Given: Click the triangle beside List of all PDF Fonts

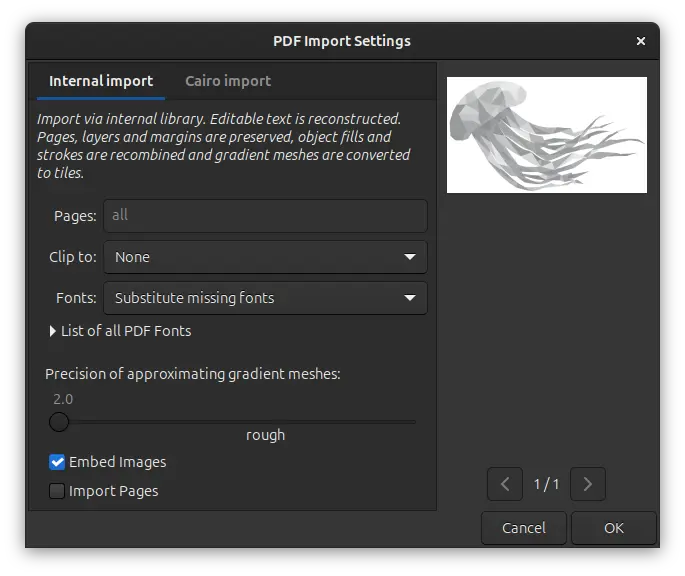Looking at the screenshot, I should tap(53, 331).
